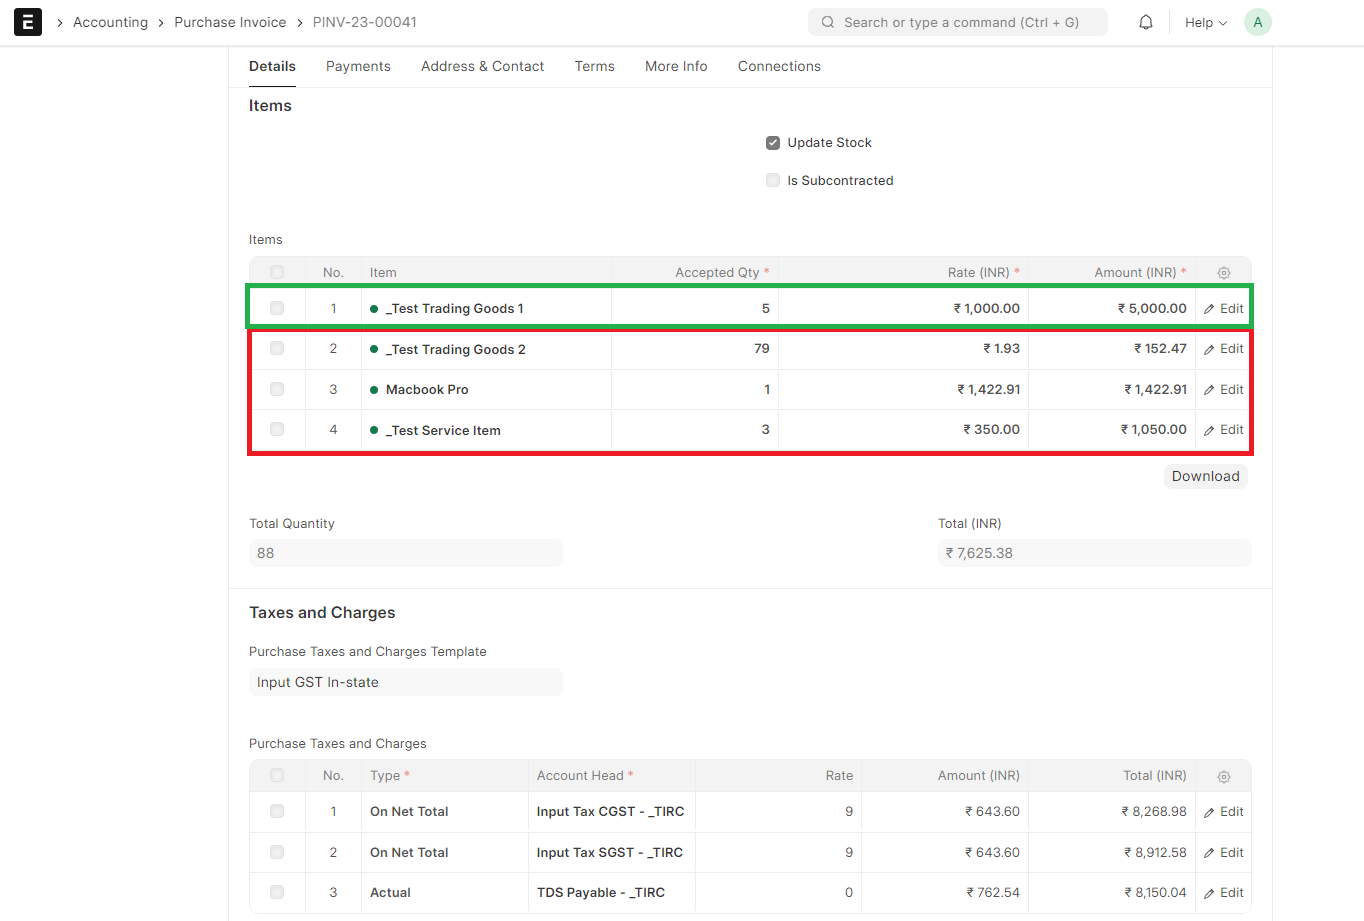Edit the Macbook Pro row

click(1223, 390)
